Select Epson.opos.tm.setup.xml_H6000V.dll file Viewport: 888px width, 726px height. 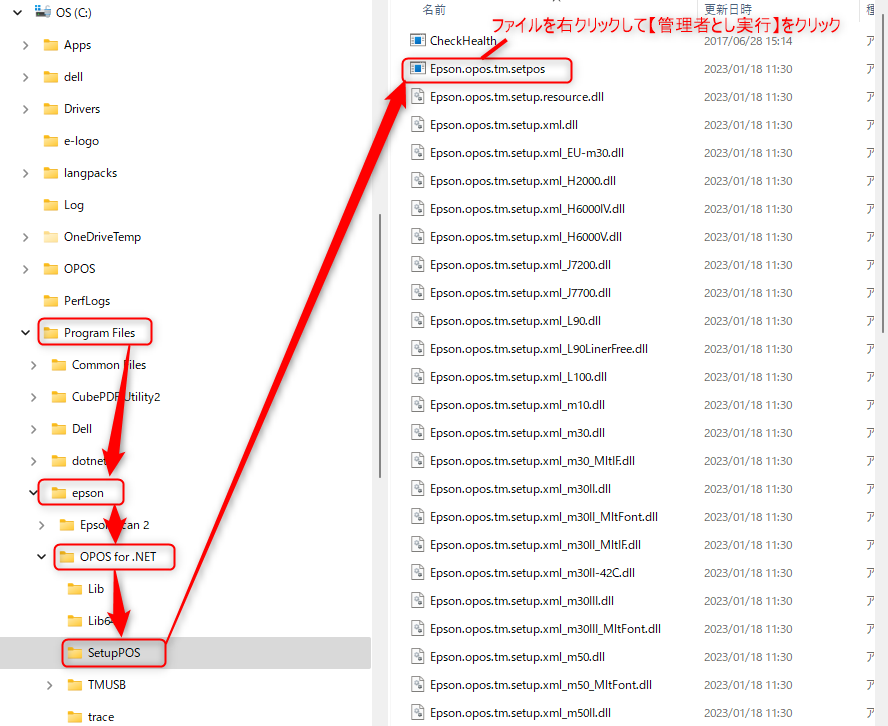pos(526,237)
